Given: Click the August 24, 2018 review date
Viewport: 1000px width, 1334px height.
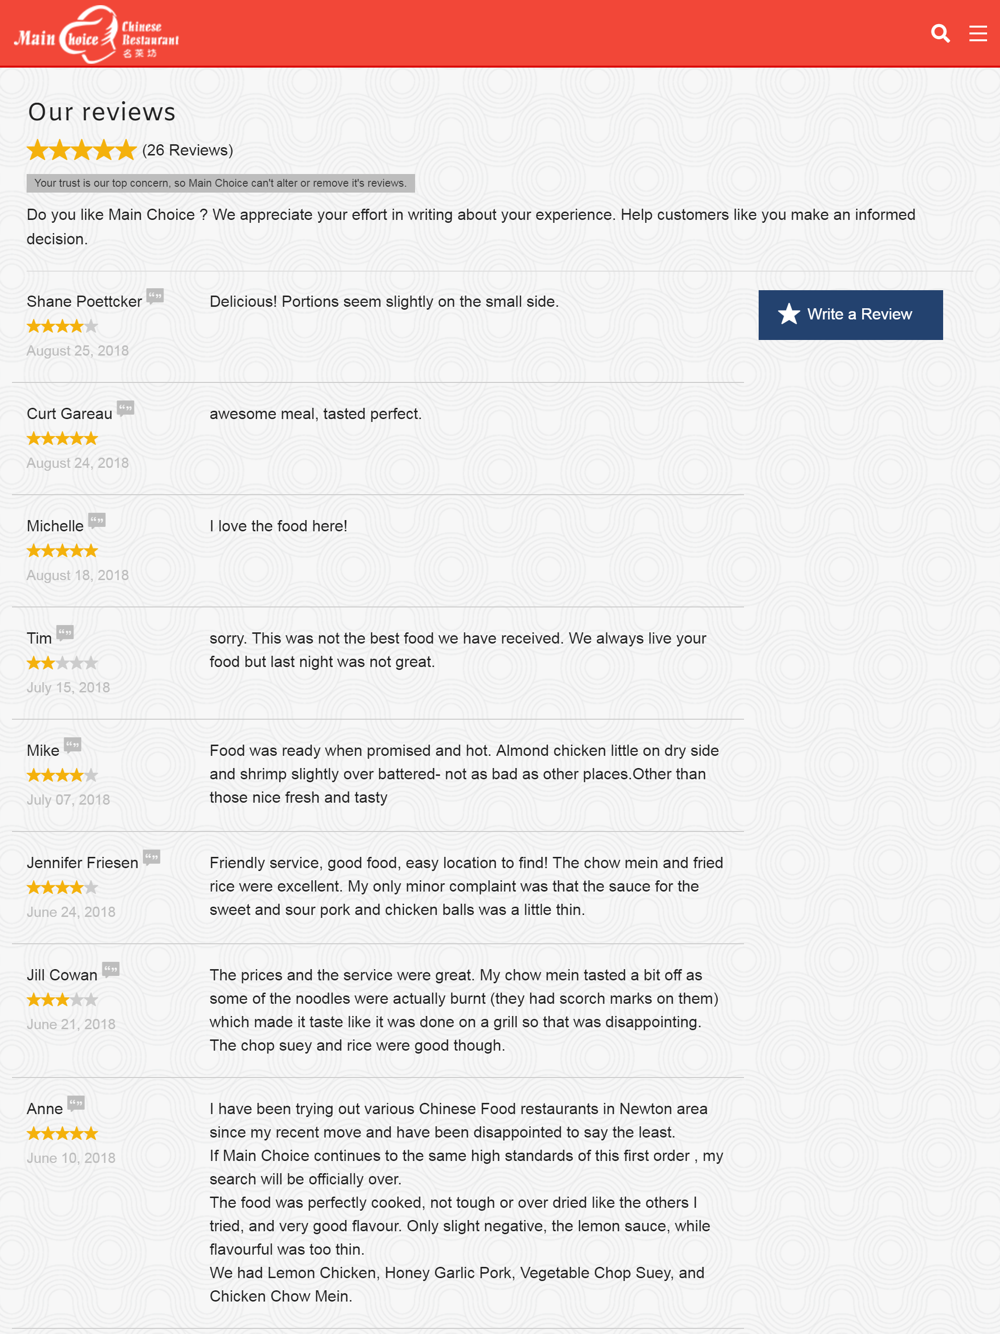Looking at the screenshot, I should [x=78, y=463].
